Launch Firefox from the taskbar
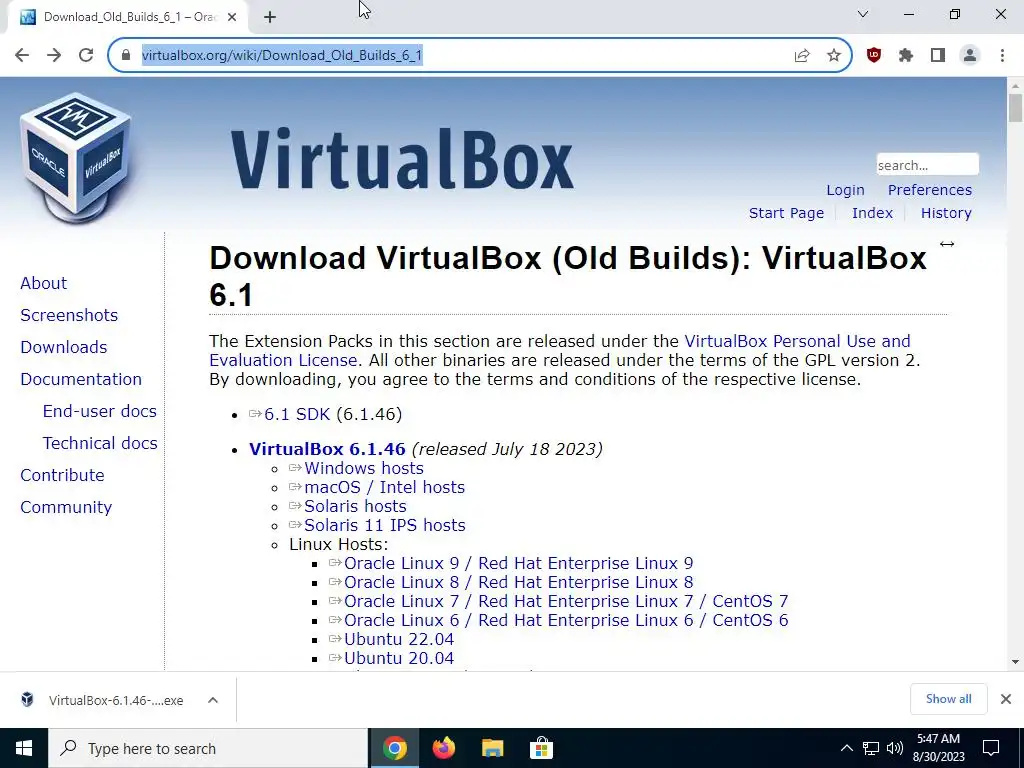 [443, 748]
